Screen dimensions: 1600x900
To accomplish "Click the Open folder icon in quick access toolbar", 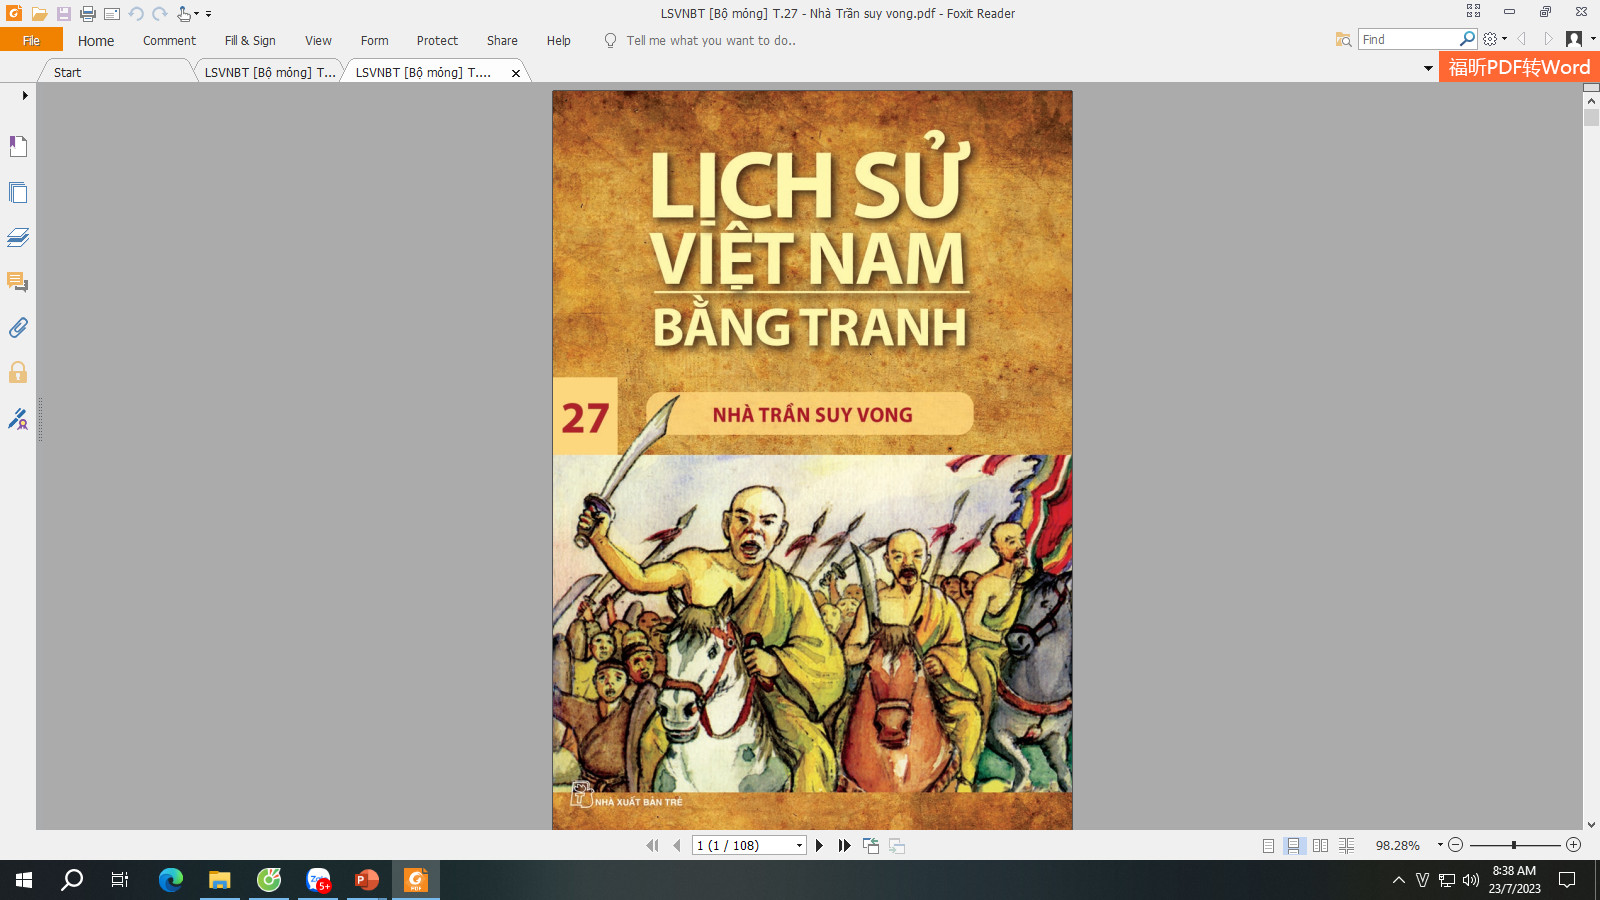I will tap(39, 14).
